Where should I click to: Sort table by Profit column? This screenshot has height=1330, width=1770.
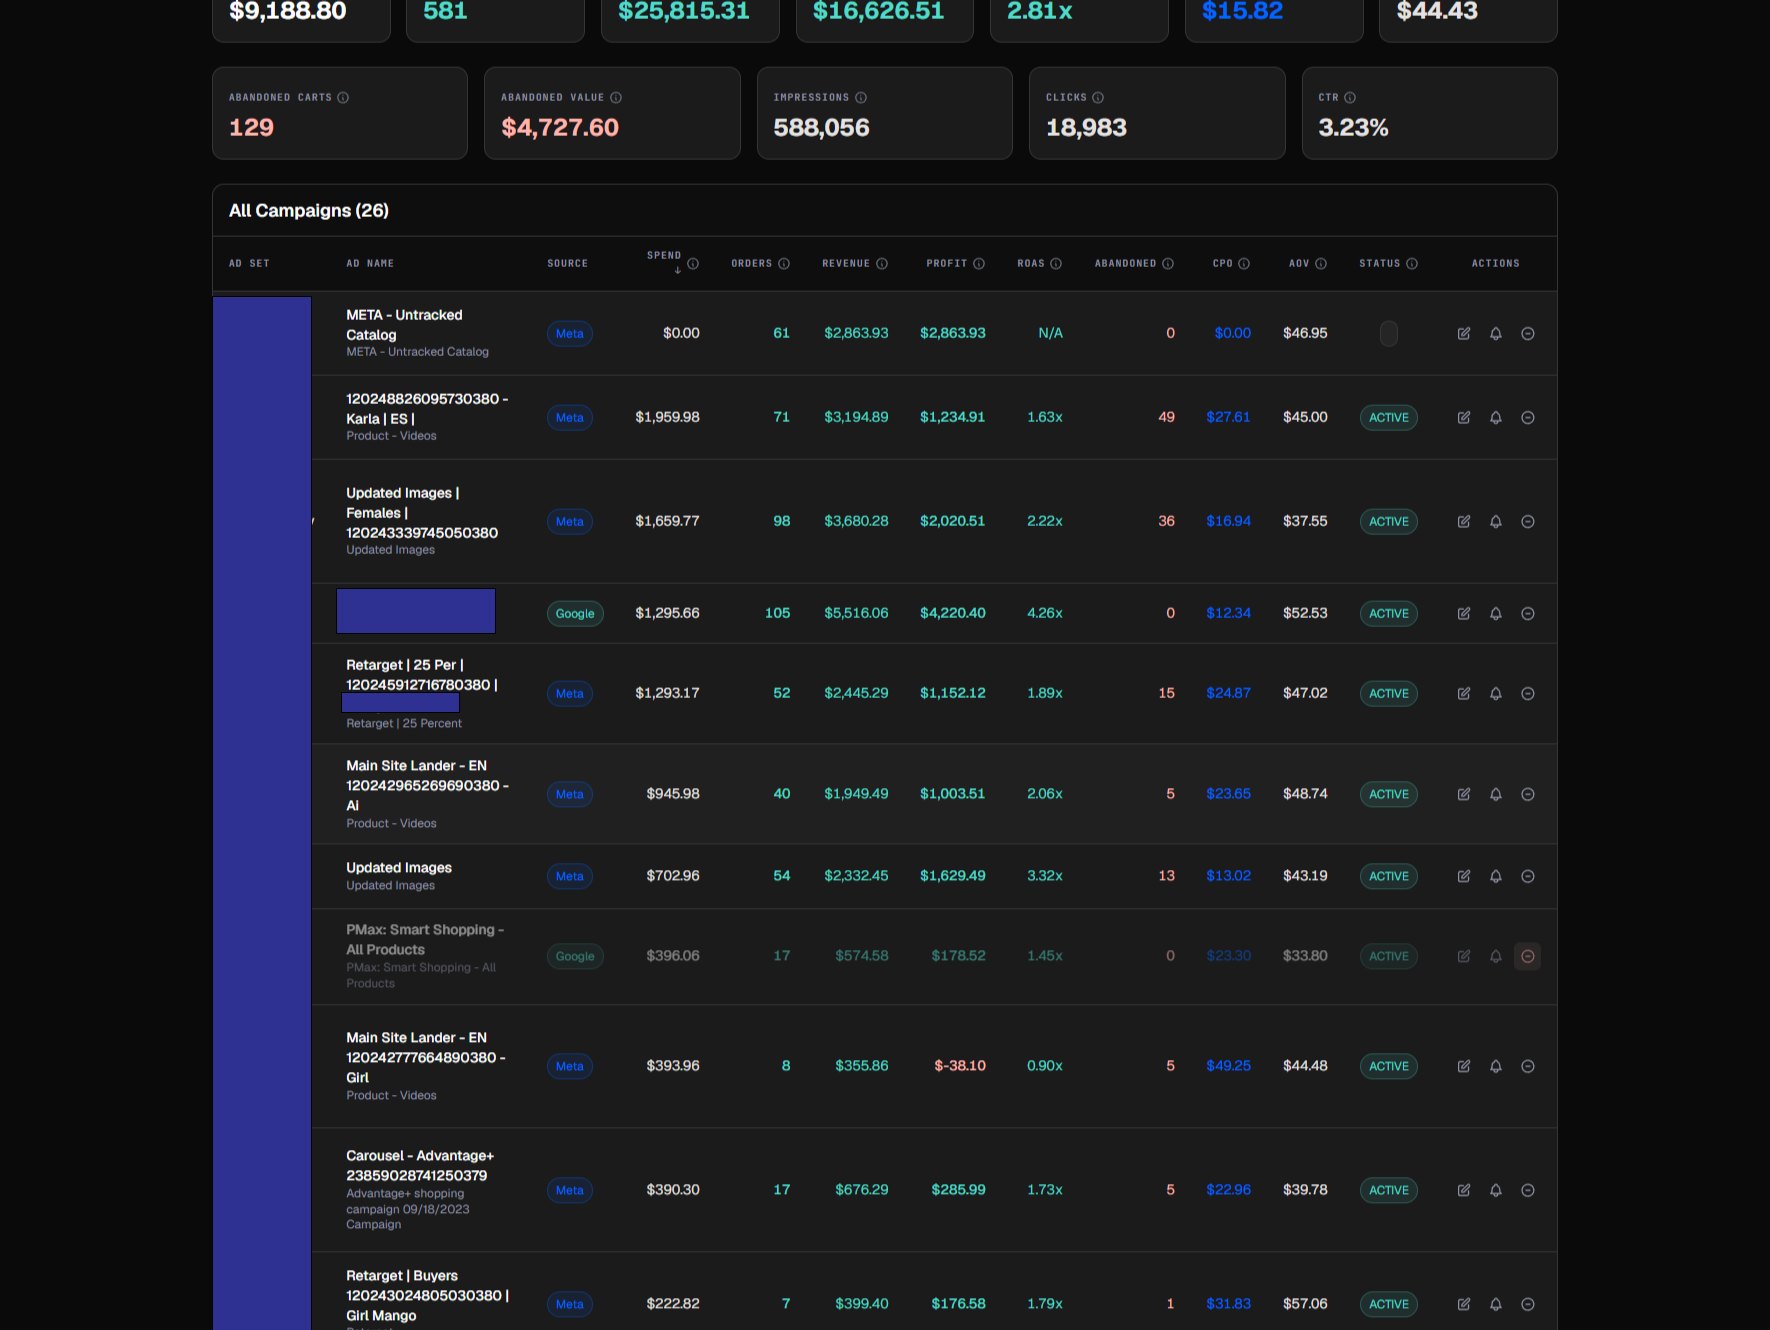click(x=946, y=264)
